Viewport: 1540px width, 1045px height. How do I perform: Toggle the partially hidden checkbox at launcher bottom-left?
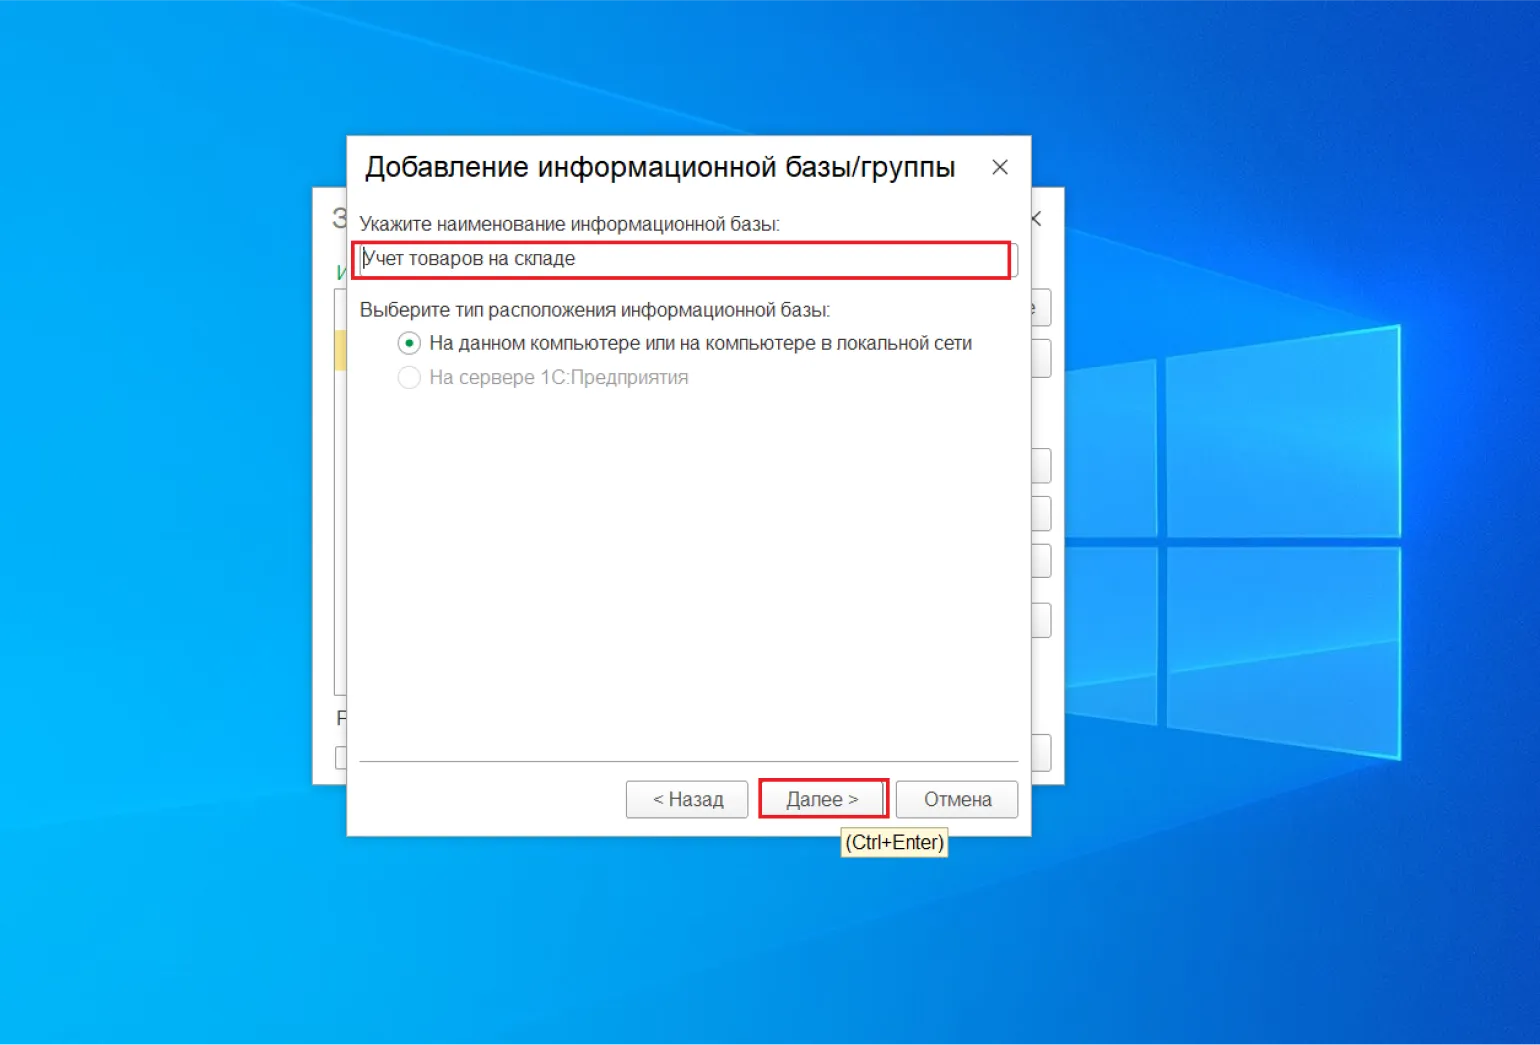pyautogui.click(x=341, y=757)
